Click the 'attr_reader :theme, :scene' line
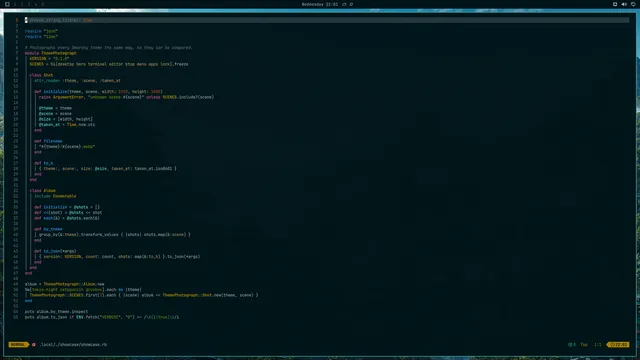The width and height of the screenshot is (640, 360). click(78, 80)
